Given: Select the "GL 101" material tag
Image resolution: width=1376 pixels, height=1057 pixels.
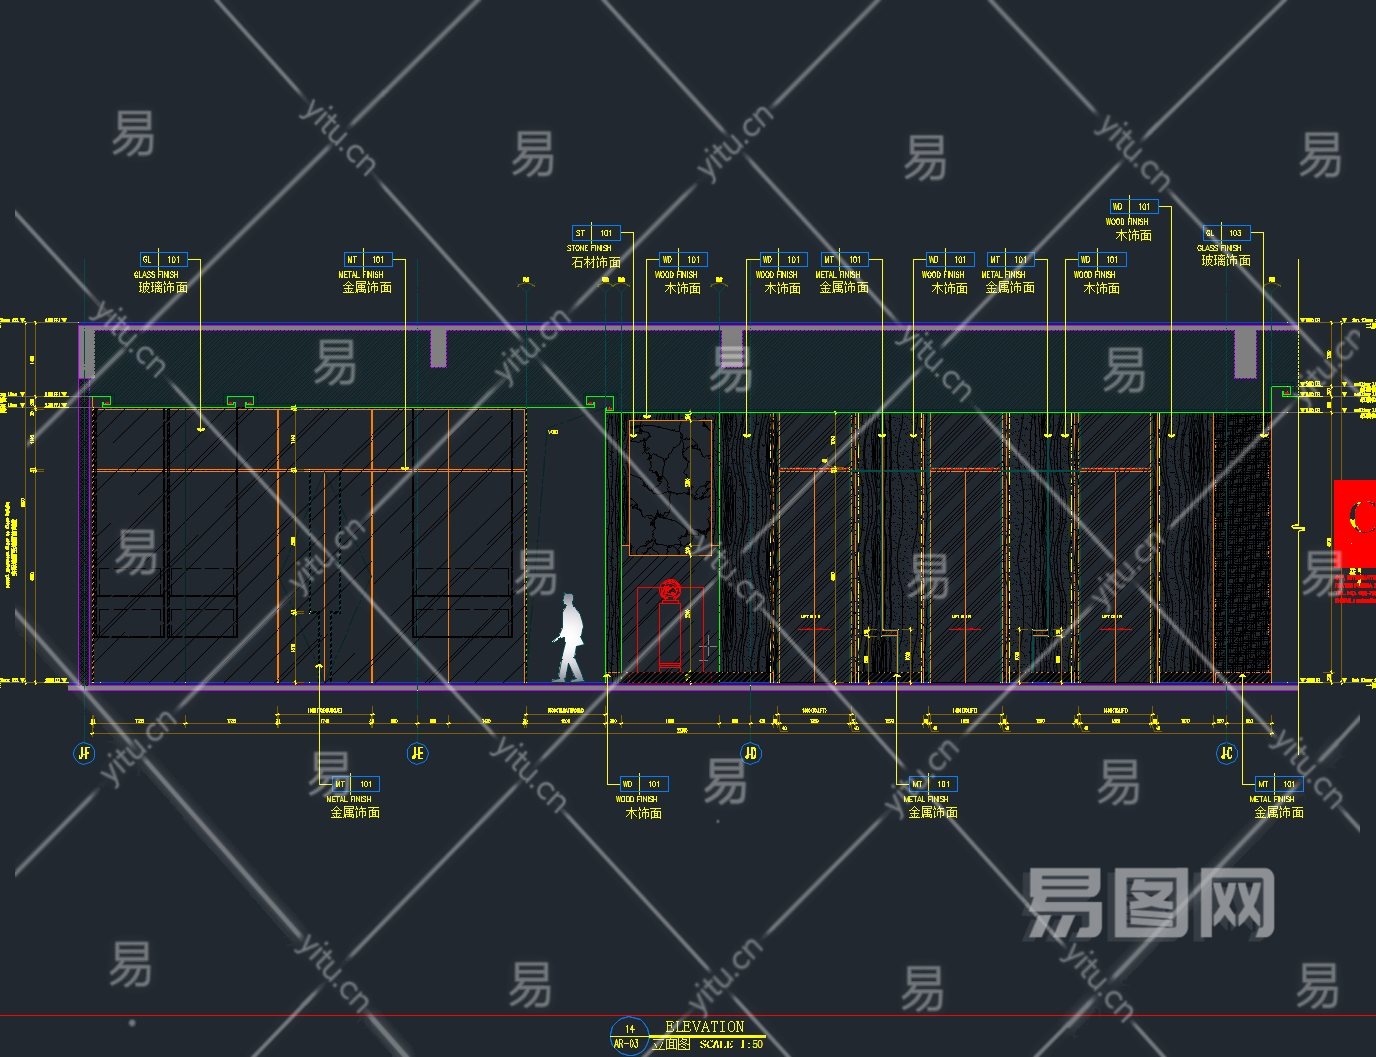Looking at the screenshot, I should (x=163, y=260).
